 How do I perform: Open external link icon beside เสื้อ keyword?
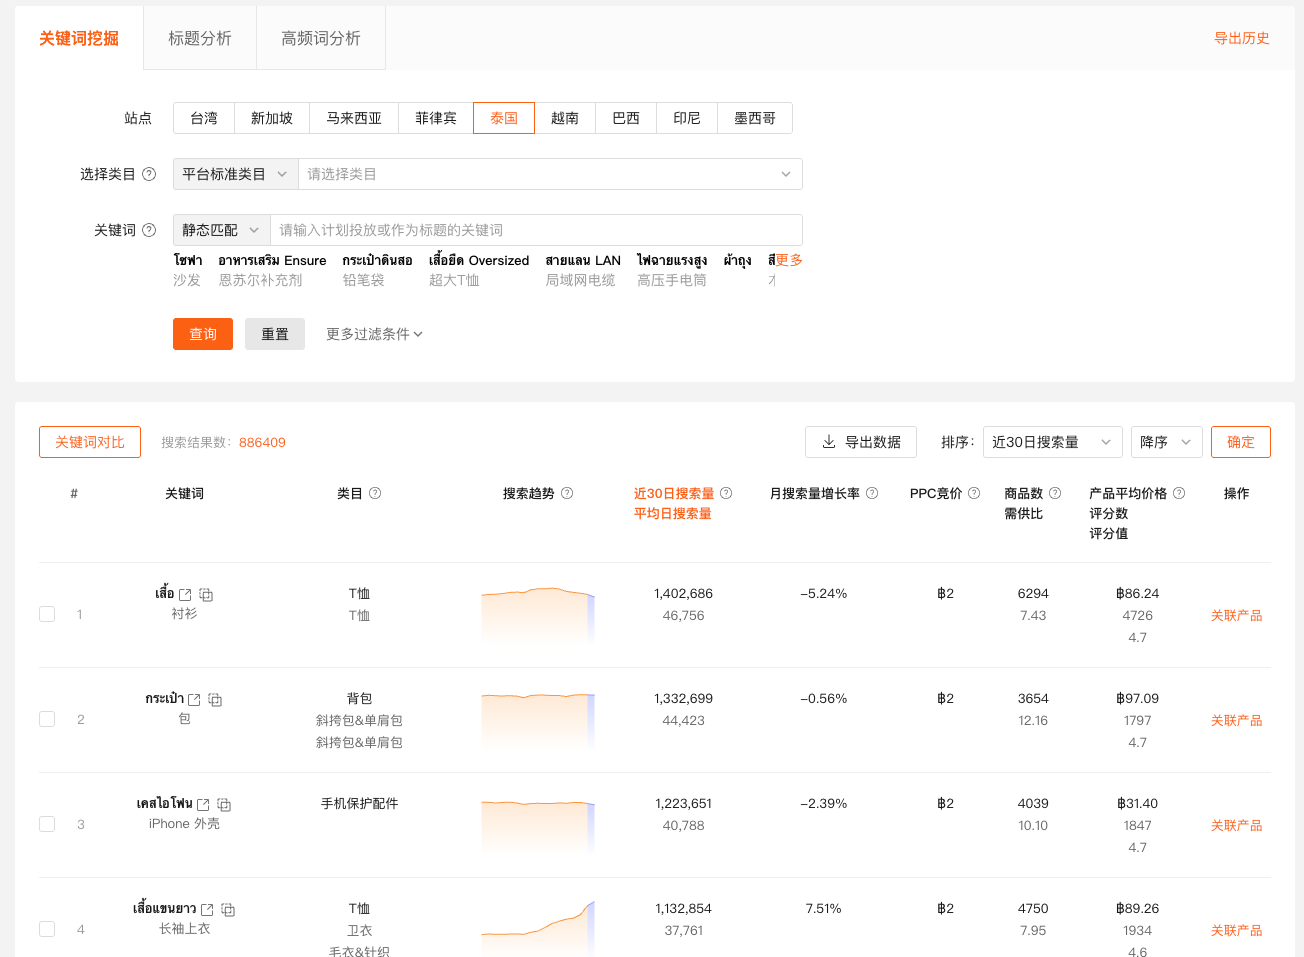[185, 595]
